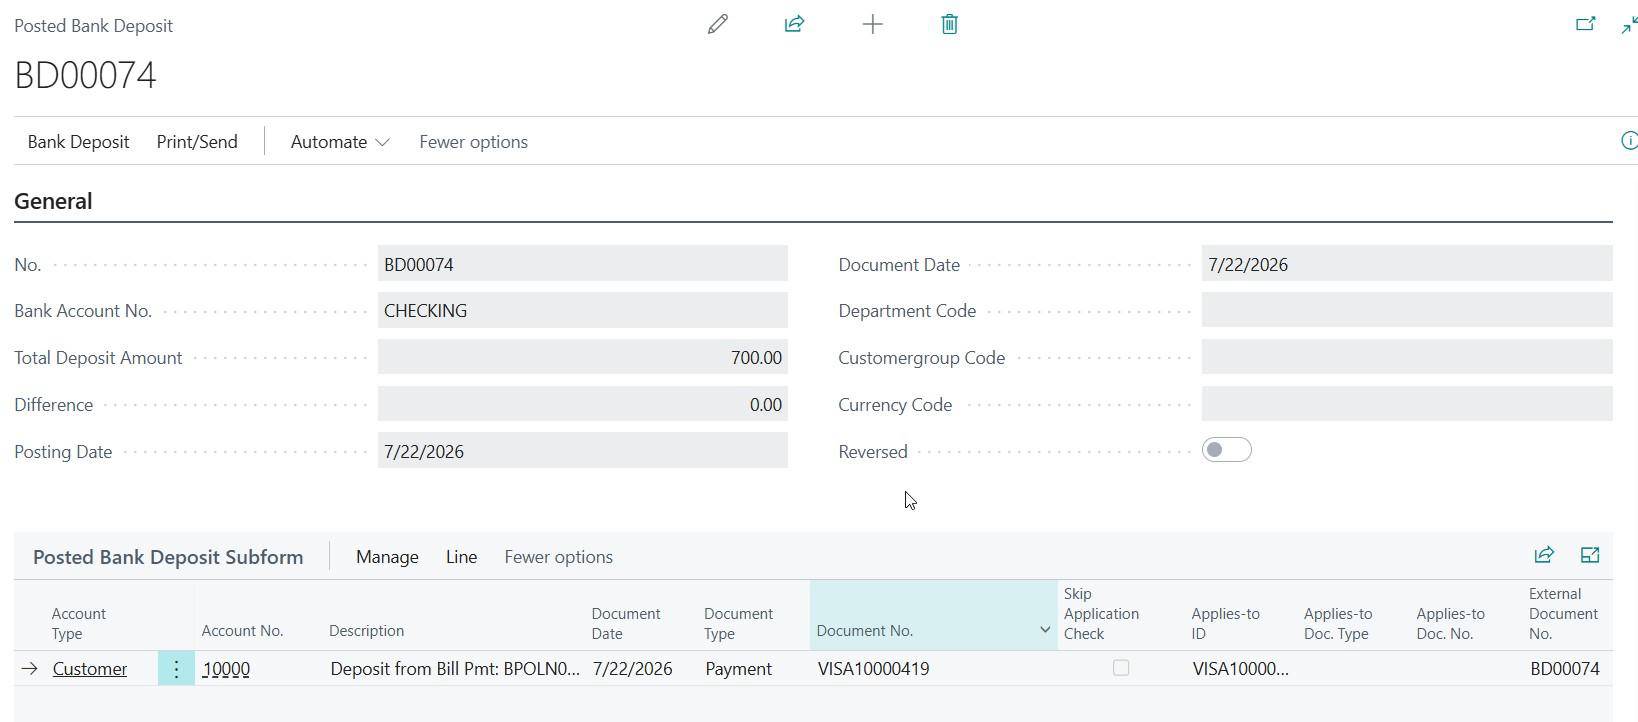Image resolution: width=1638 pixels, height=722 pixels.
Task: Check Skip Application Check box for VISA10000419
Action: 1121,668
